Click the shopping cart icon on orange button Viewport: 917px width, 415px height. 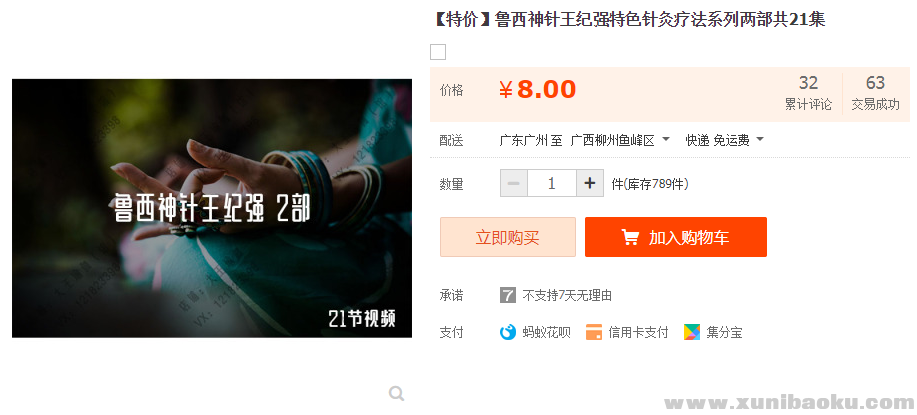point(630,237)
